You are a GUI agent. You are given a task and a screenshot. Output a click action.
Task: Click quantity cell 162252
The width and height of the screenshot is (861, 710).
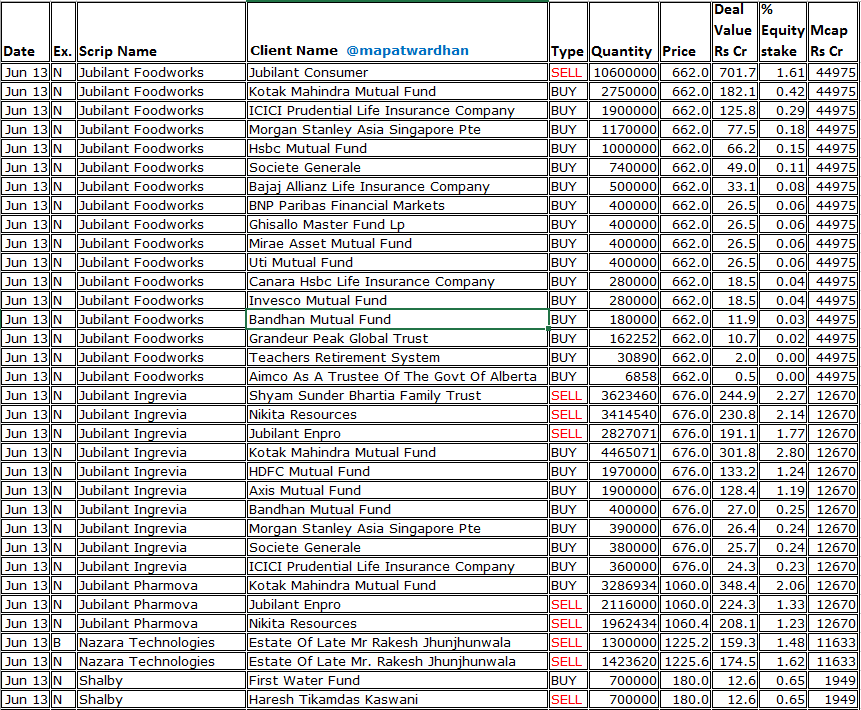[x=624, y=338]
